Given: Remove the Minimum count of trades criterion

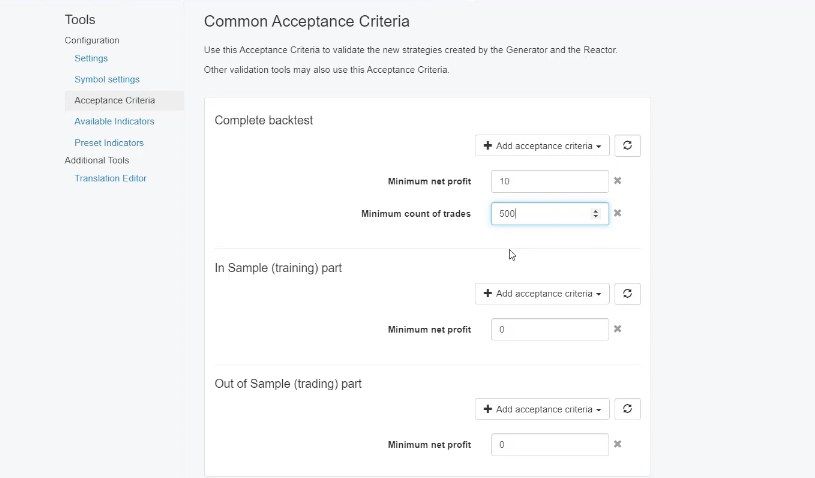Looking at the screenshot, I should point(618,213).
